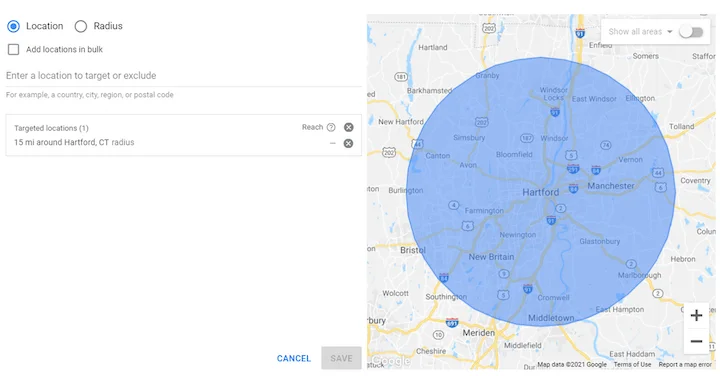The image size is (720, 376).
Task: Click the Glastonbury map label
Action: click(x=600, y=241)
